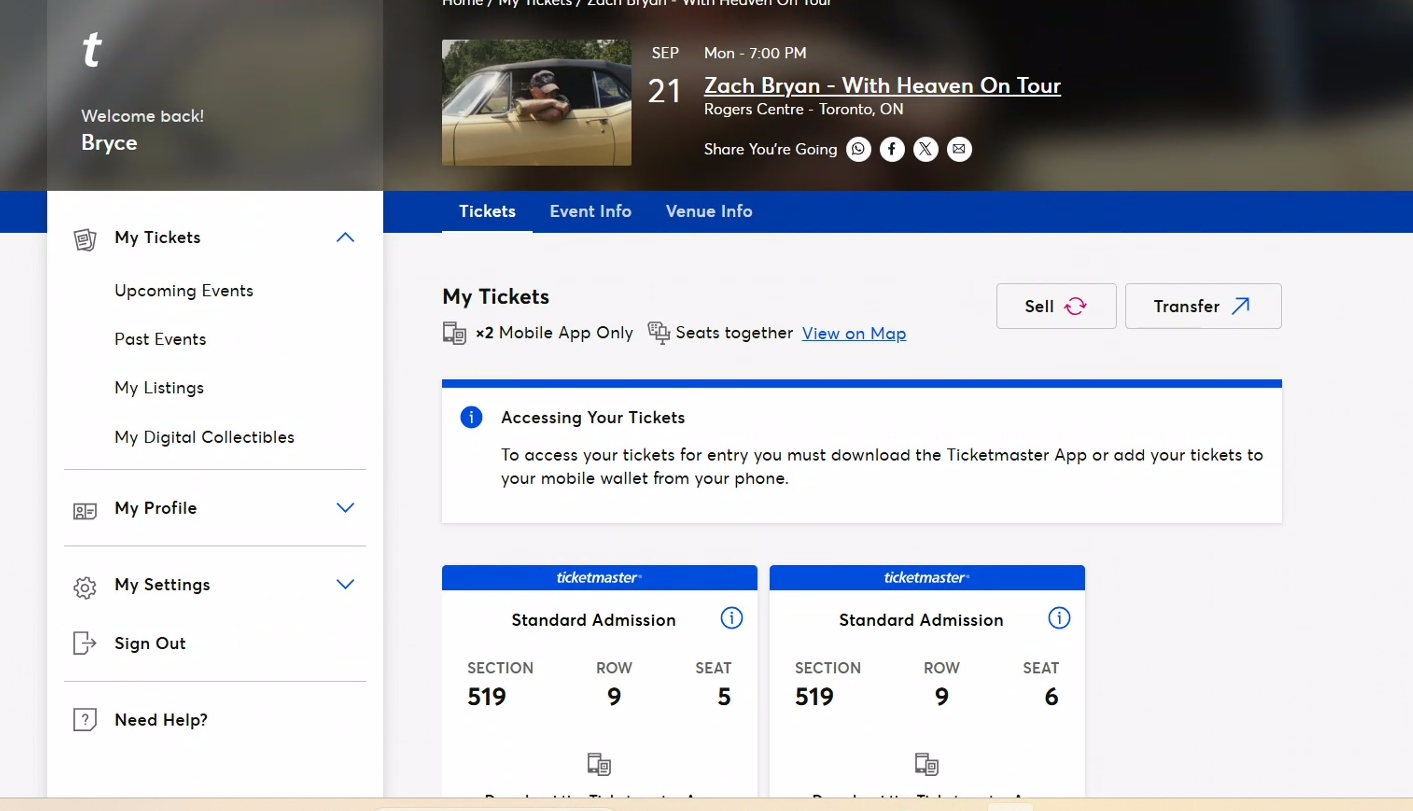Click the Ticketmaster t logo
This screenshot has width=1413, height=811.
pos(92,49)
